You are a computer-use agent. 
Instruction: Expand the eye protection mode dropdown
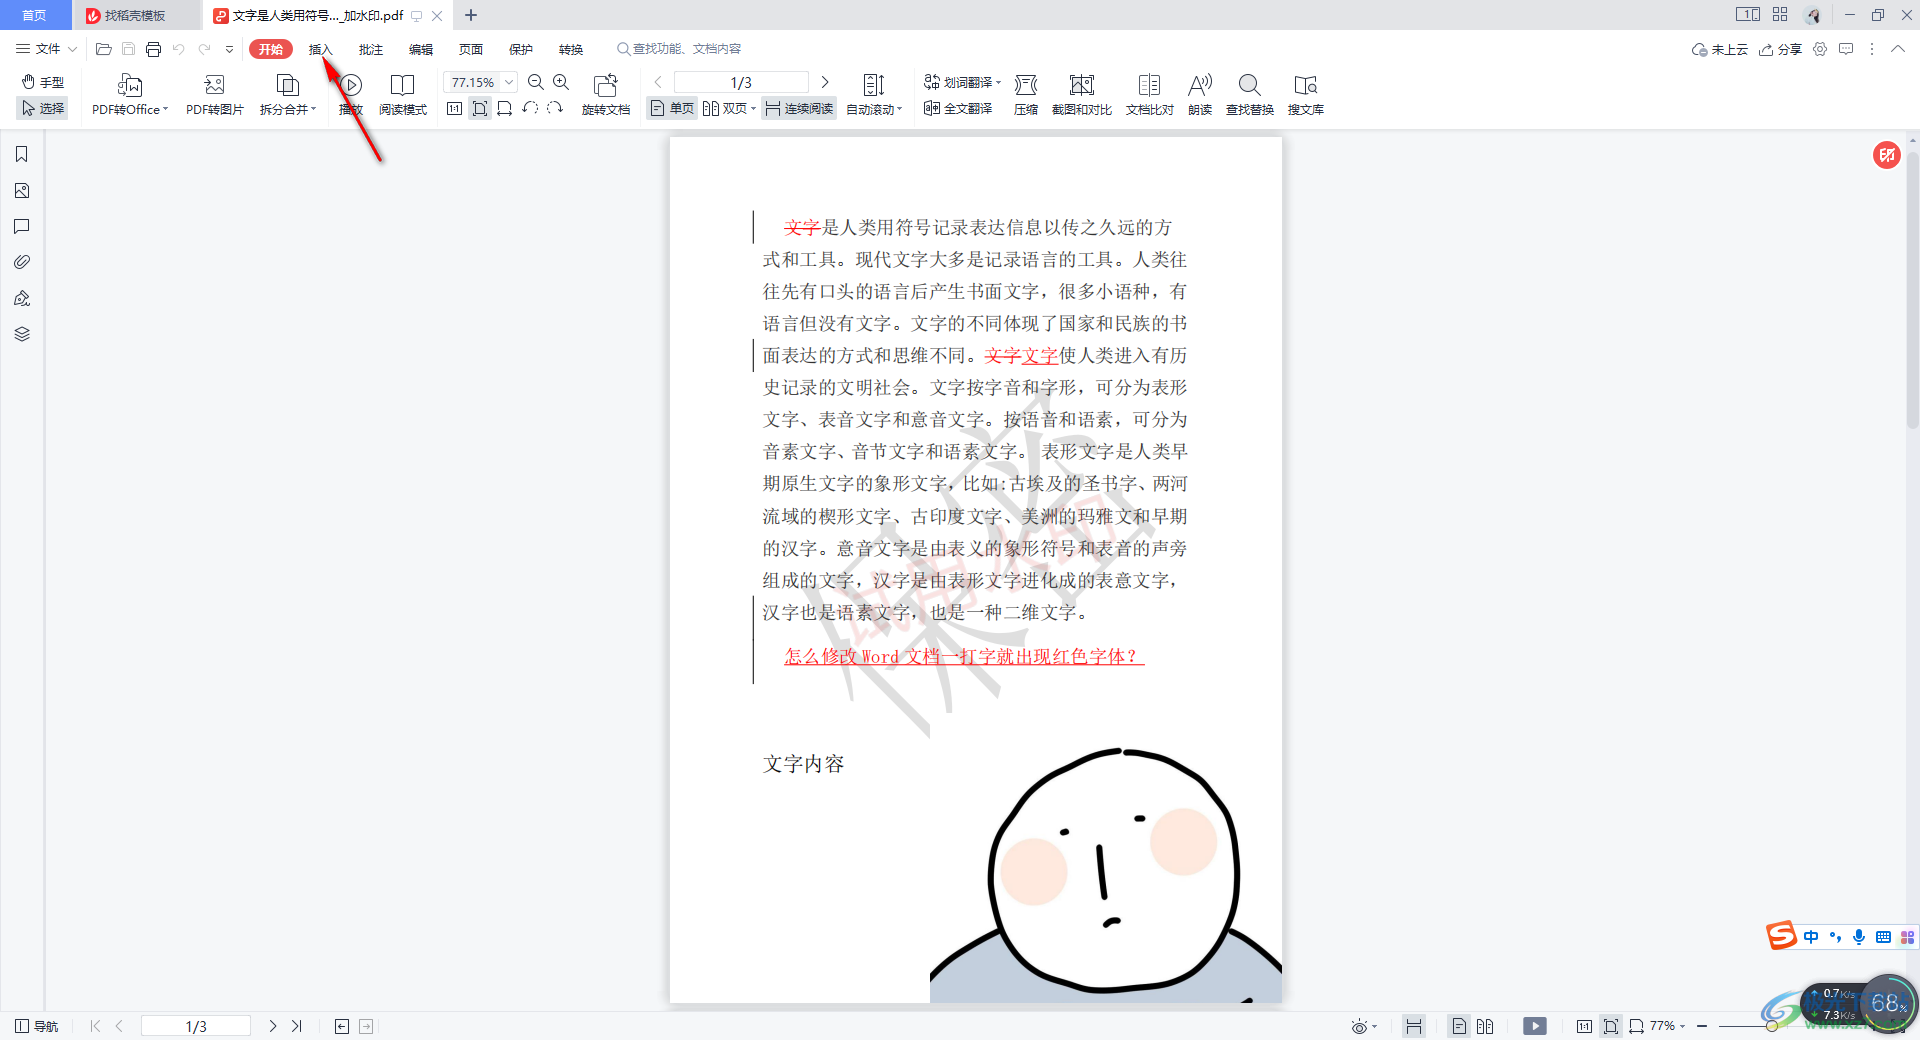point(1364,1026)
